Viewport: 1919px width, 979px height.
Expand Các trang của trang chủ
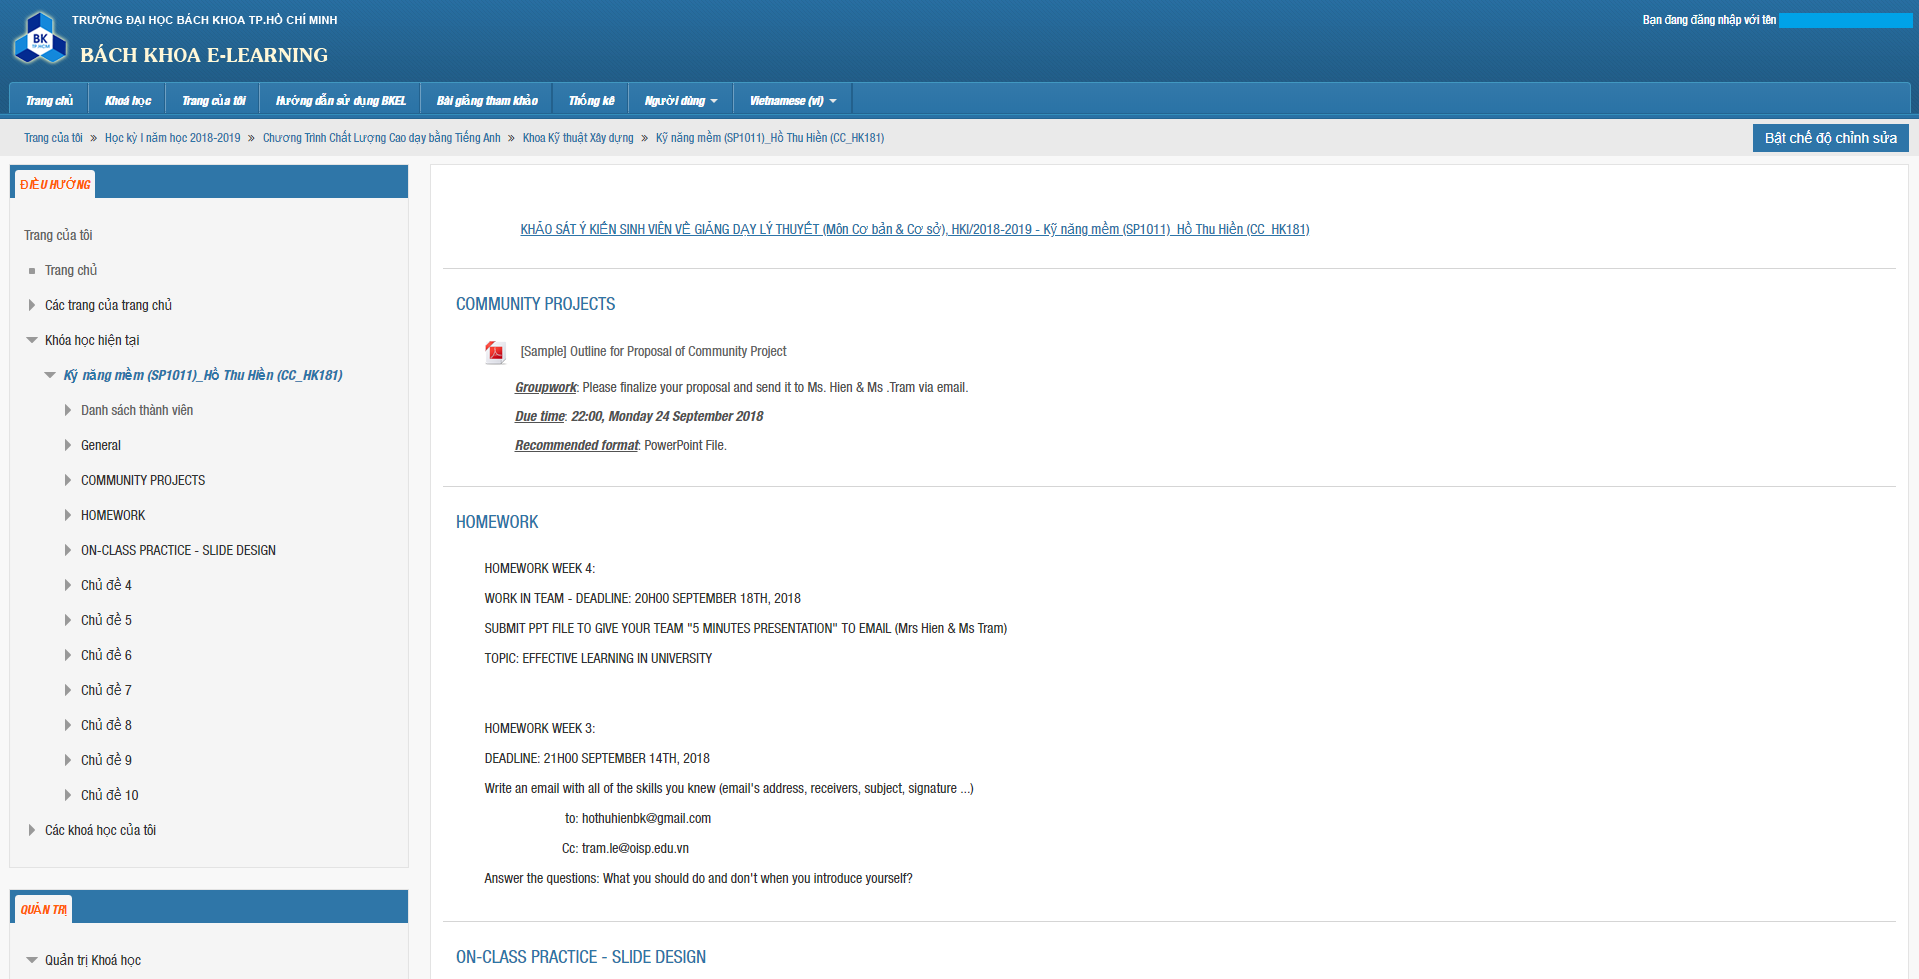(x=32, y=305)
